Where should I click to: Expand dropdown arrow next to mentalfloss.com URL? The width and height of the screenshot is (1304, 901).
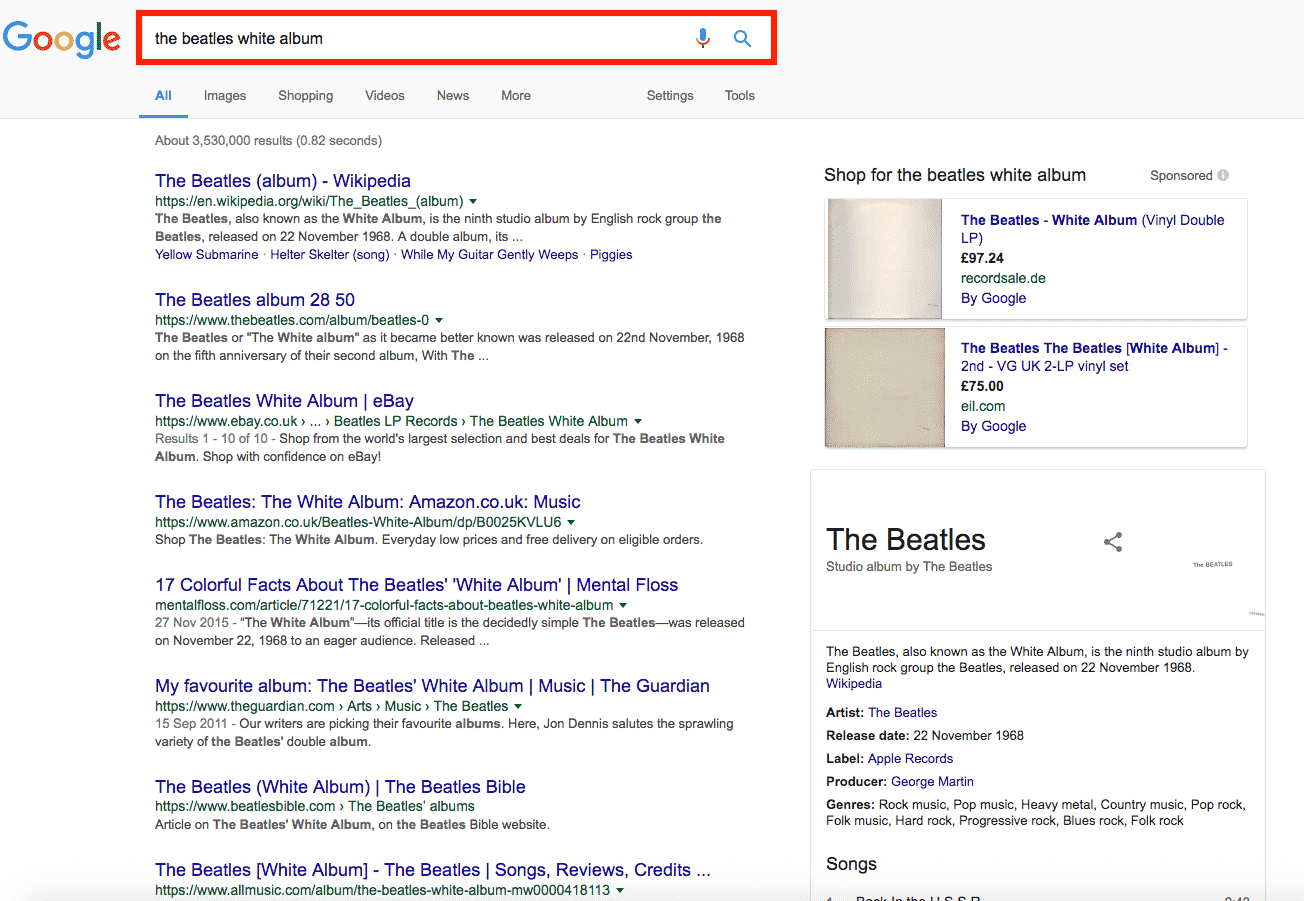[x=623, y=606]
